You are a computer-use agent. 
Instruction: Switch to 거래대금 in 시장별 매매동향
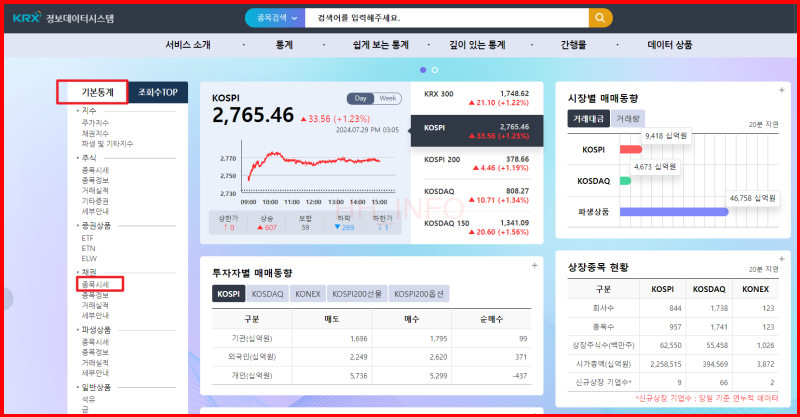point(589,118)
